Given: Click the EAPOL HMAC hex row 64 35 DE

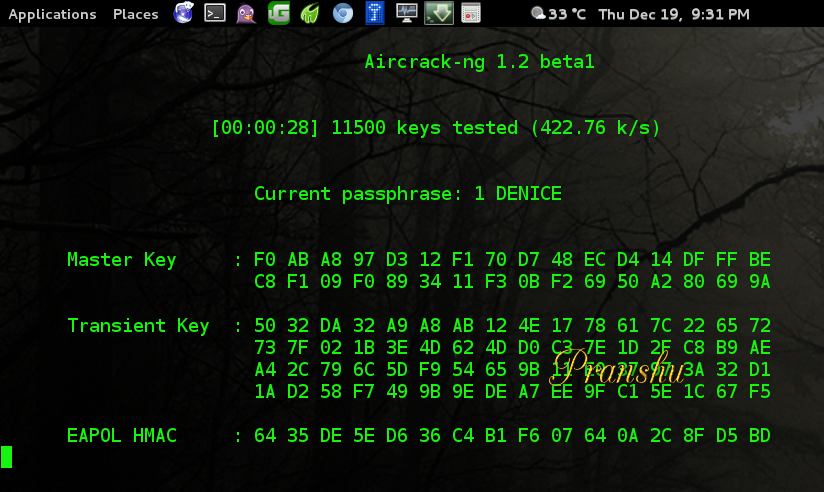Looking at the screenshot, I should [x=512, y=436].
